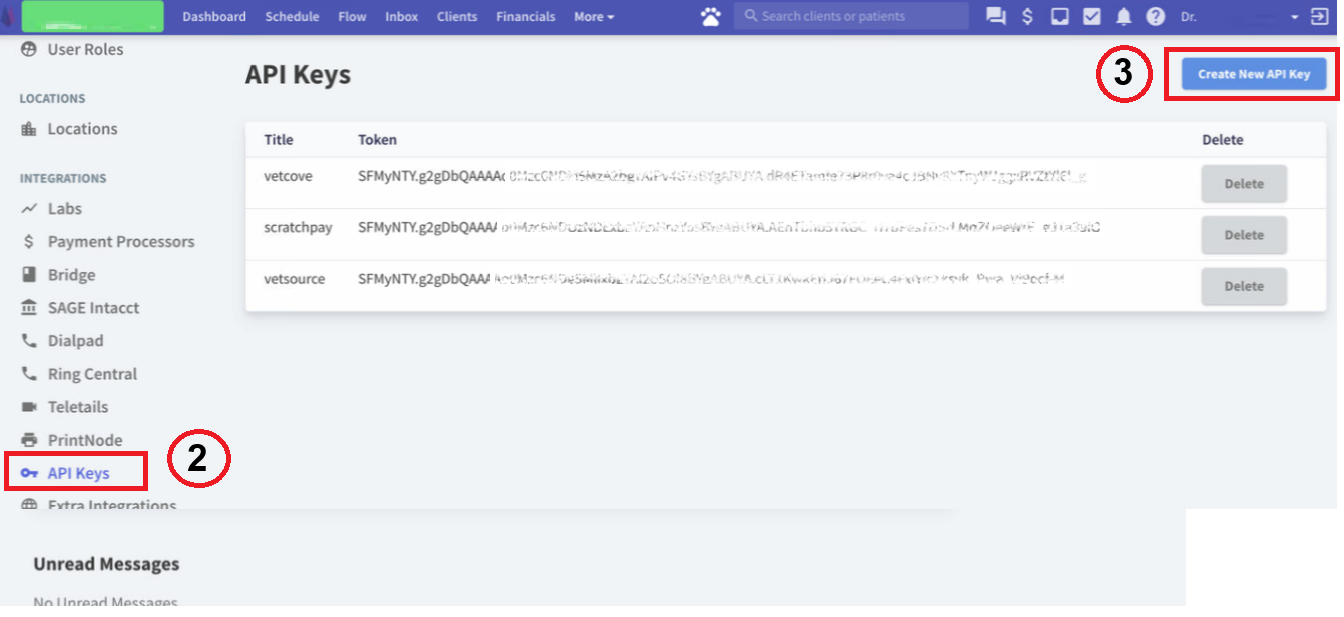Click the API Keys key icon
This screenshot has height=617, width=1344.
[29, 473]
